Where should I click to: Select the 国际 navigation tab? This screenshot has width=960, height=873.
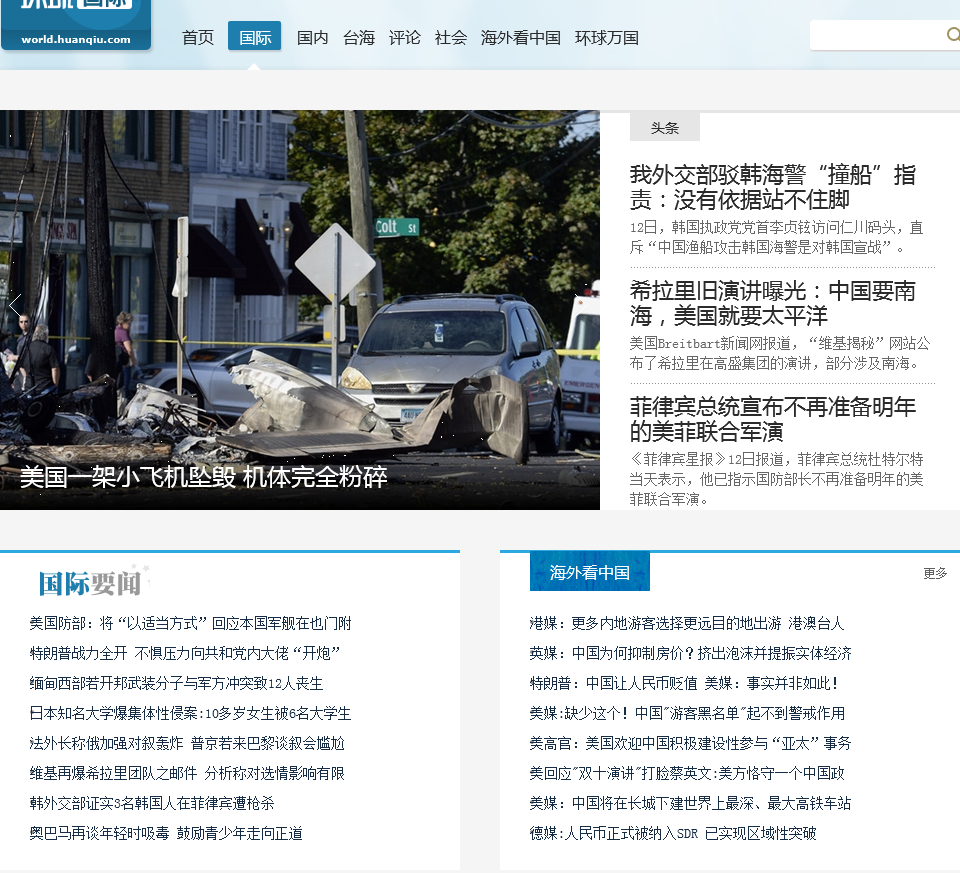pos(255,36)
